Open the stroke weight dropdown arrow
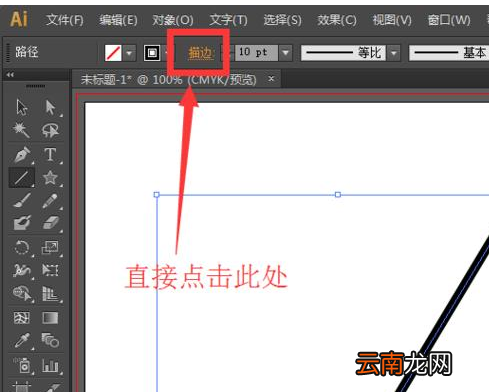Viewport: 489px width, 392px height. click(286, 53)
